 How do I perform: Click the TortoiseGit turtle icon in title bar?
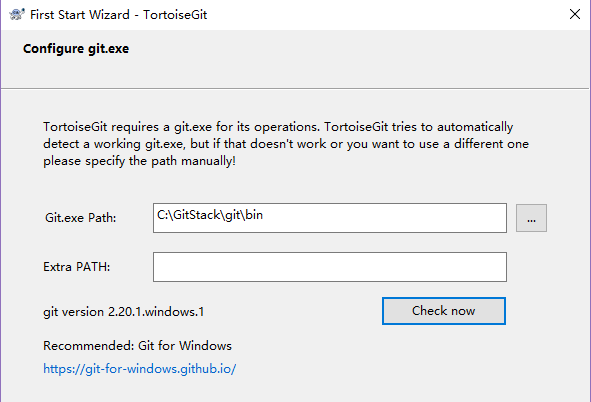coord(17,14)
